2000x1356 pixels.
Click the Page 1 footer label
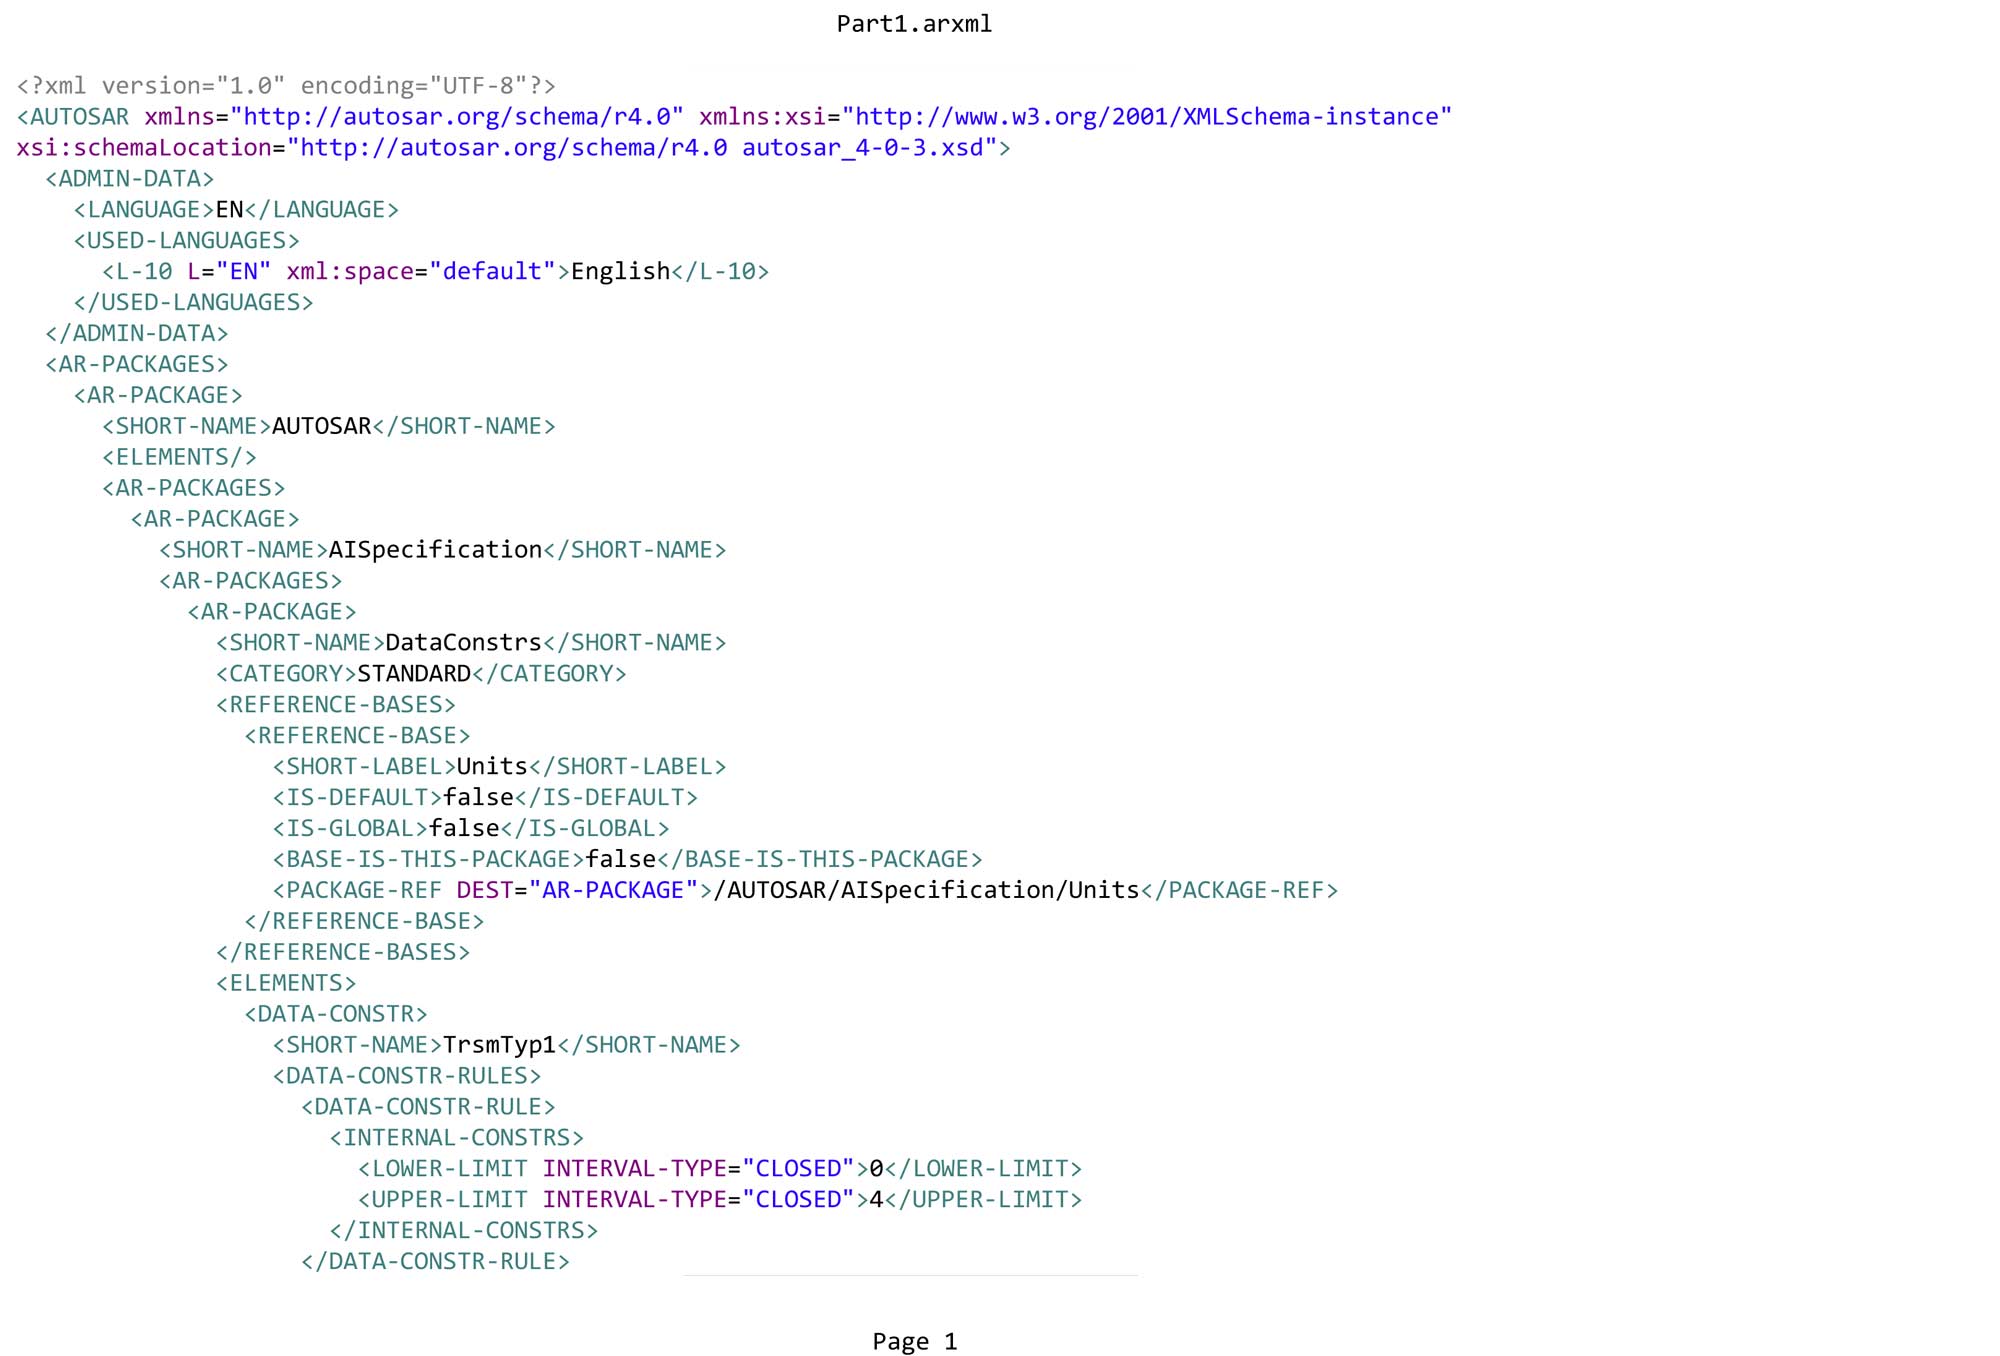pyautogui.click(x=915, y=1343)
